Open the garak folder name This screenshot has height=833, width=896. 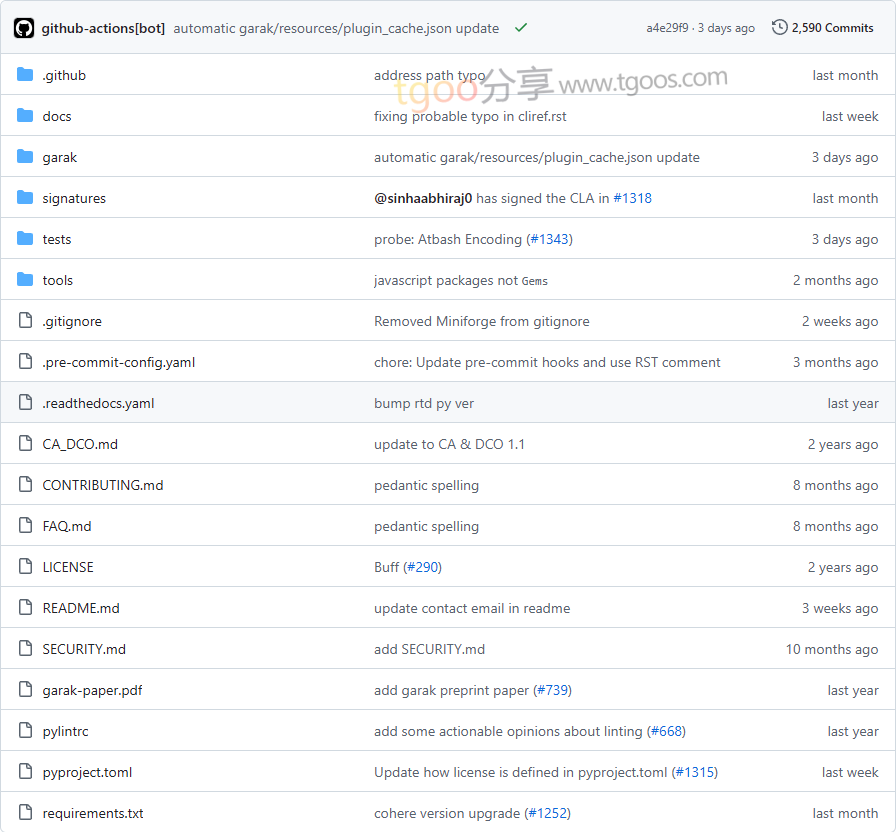(x=59, y=158)
